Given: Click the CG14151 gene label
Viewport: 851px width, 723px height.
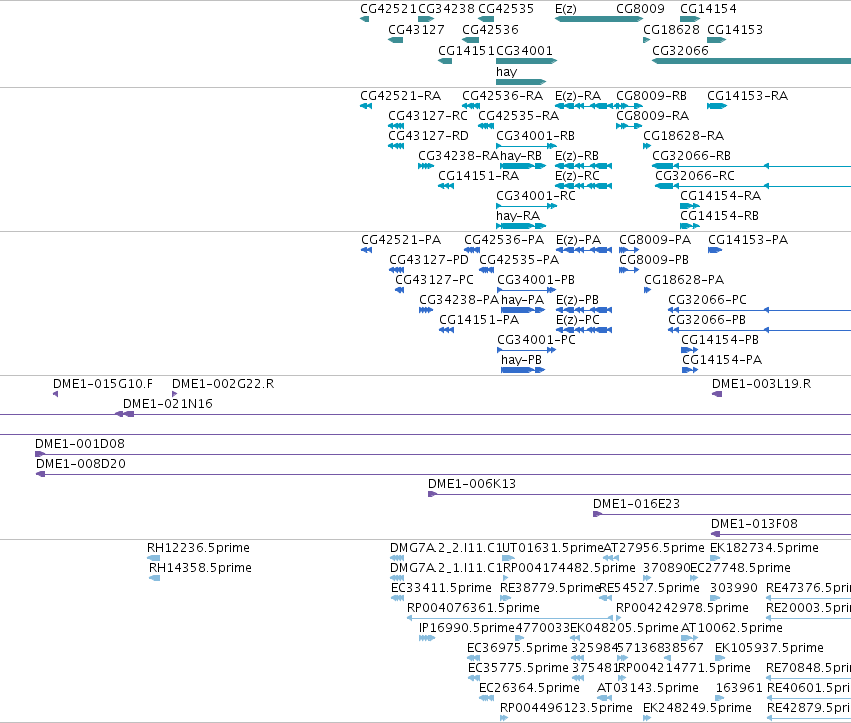Looking at the screenshot, I should pos(466,50).
